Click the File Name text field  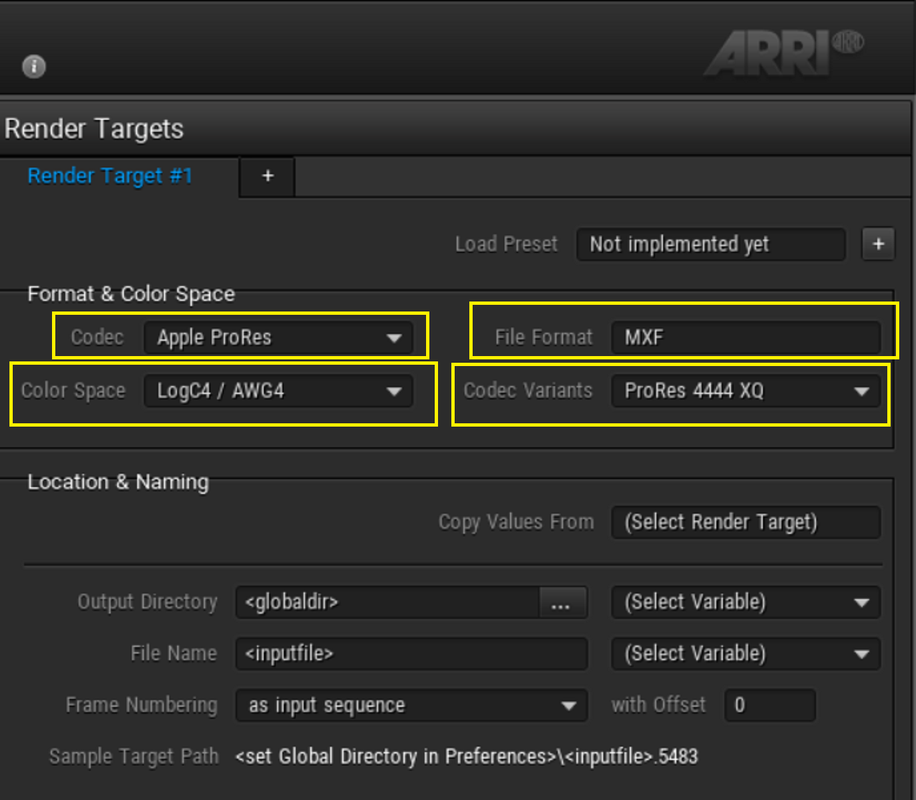411,653
